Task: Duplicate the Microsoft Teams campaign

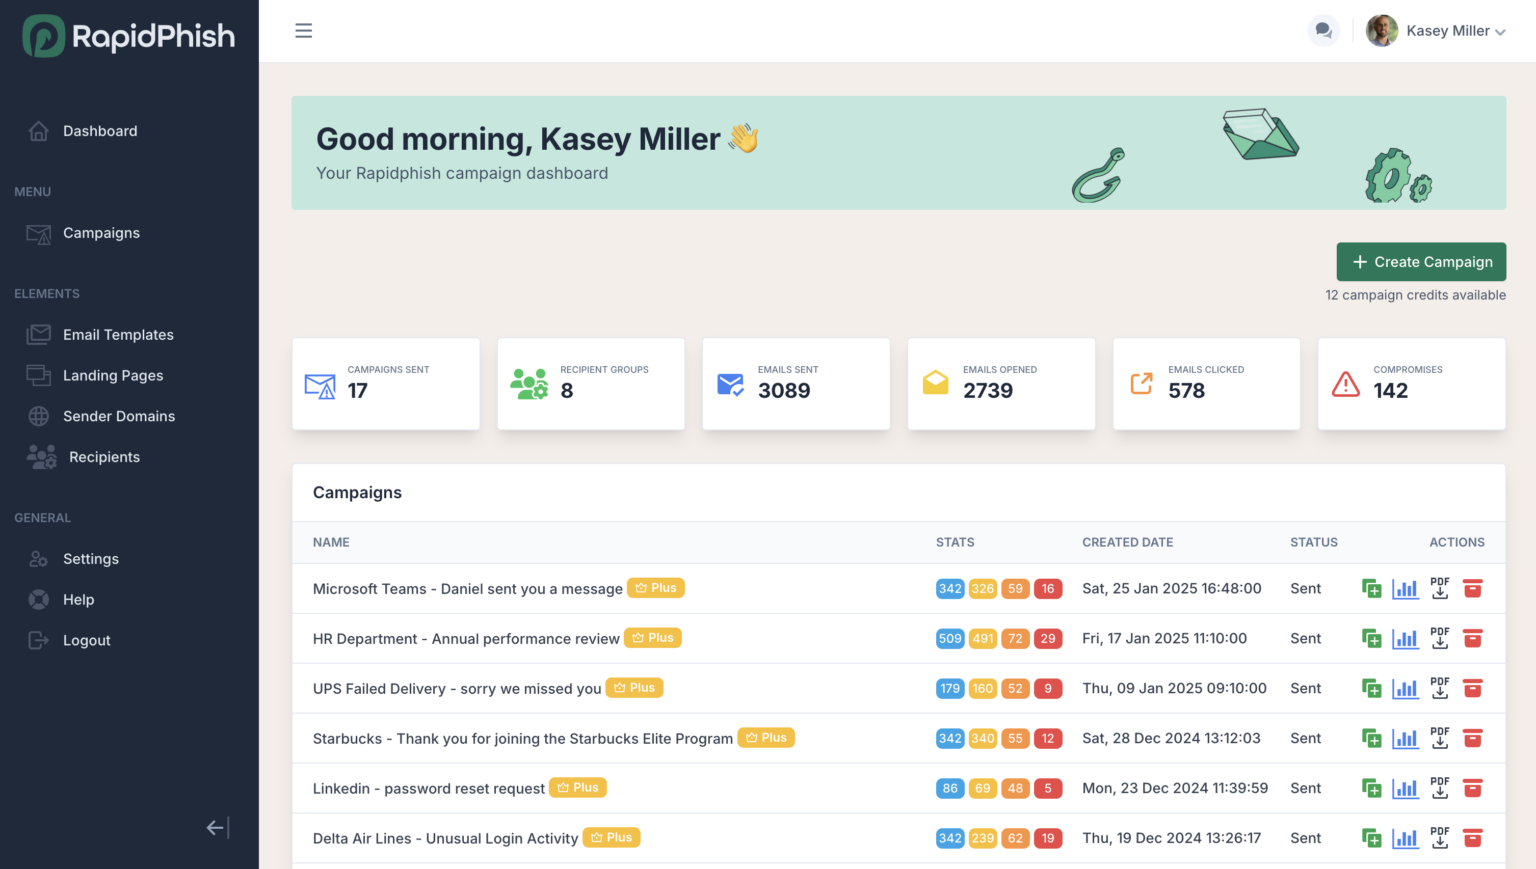Action: tap(1371, 588)
